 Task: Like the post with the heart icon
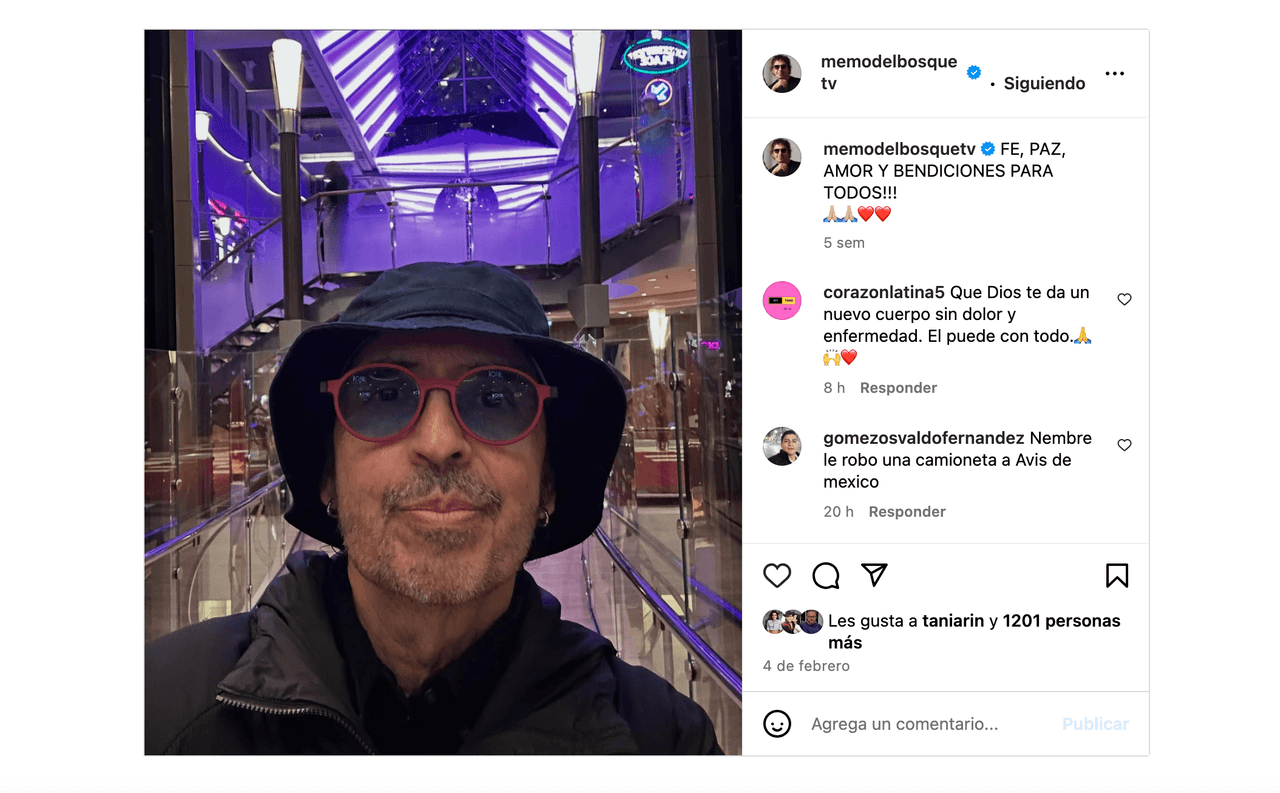pyautogui.click(x=777, y=575)
